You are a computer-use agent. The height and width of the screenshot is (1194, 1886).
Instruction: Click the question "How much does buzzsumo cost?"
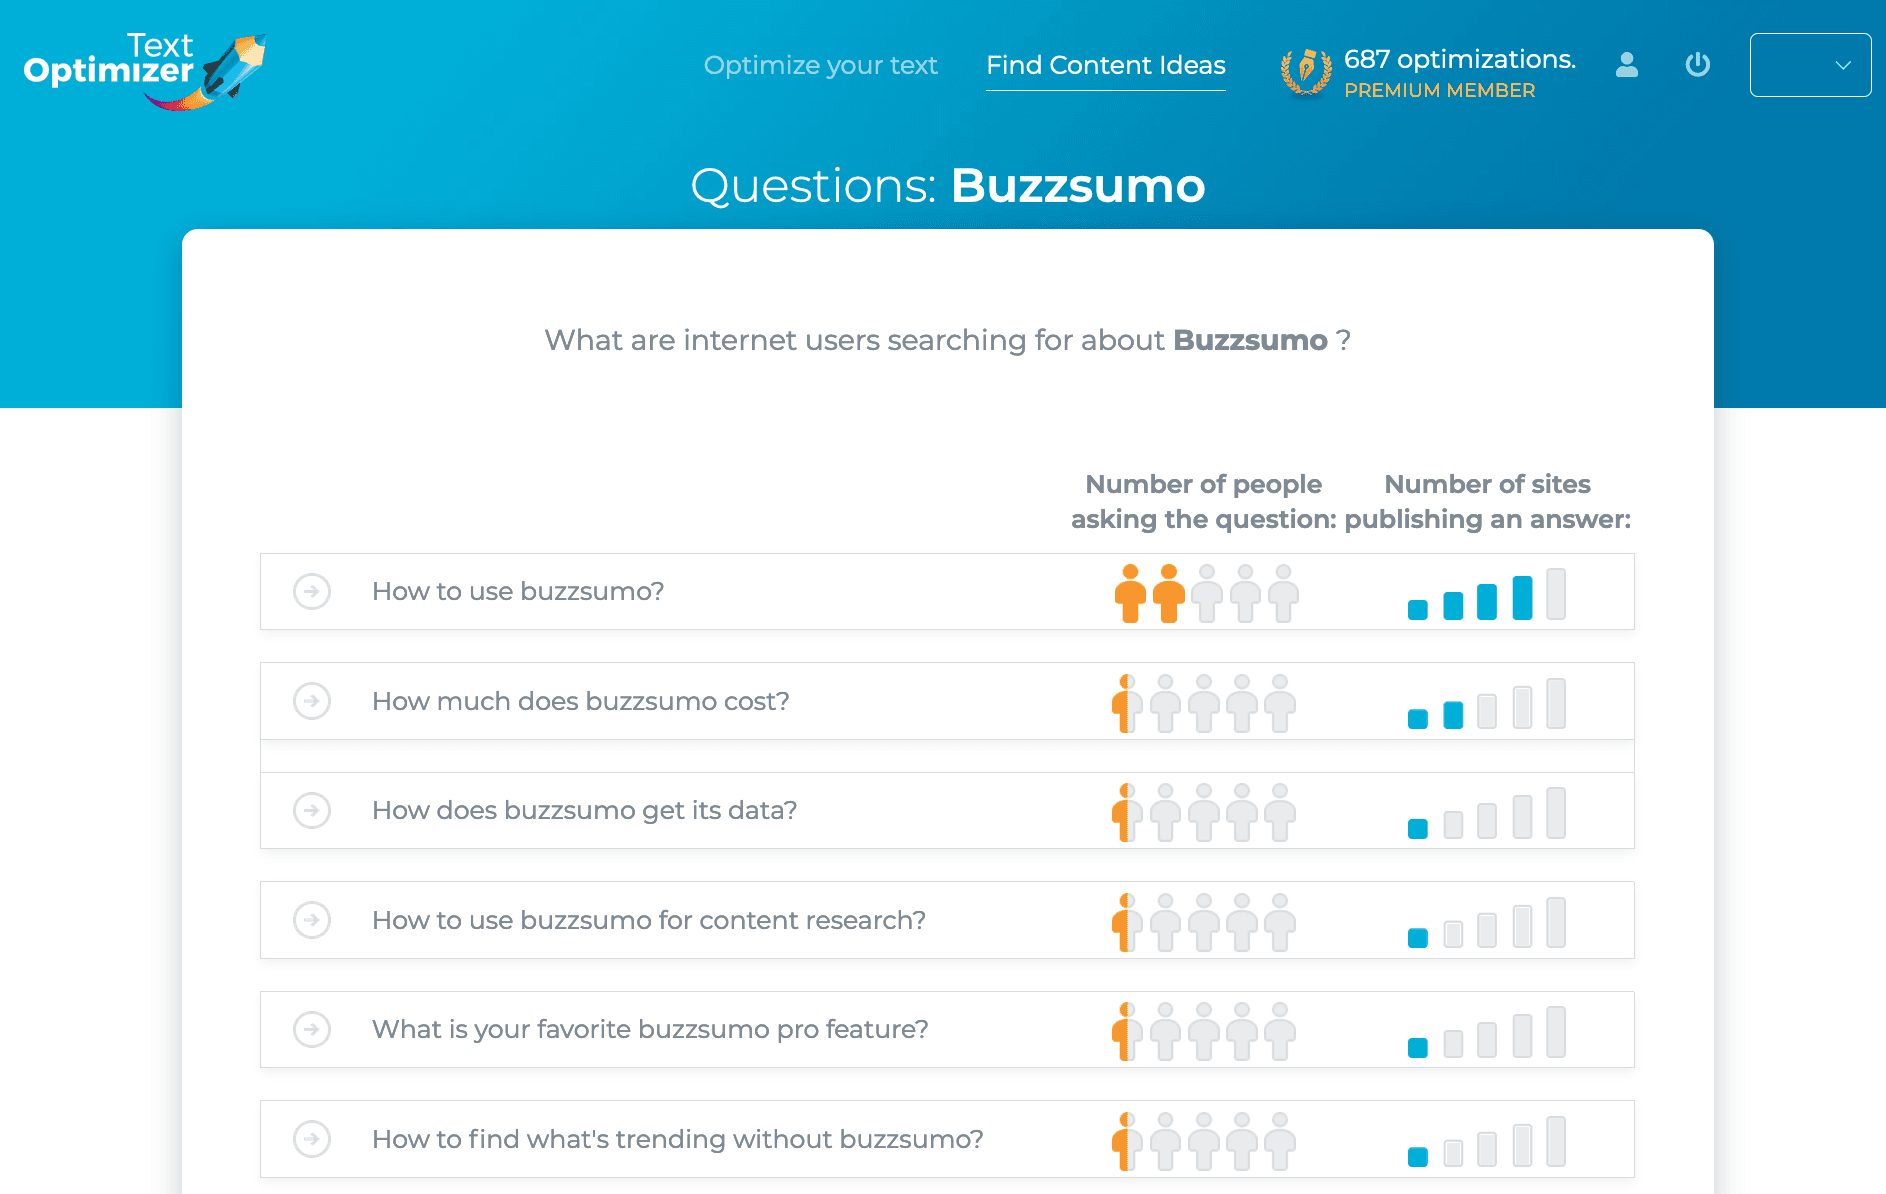[x=580, y=701]
